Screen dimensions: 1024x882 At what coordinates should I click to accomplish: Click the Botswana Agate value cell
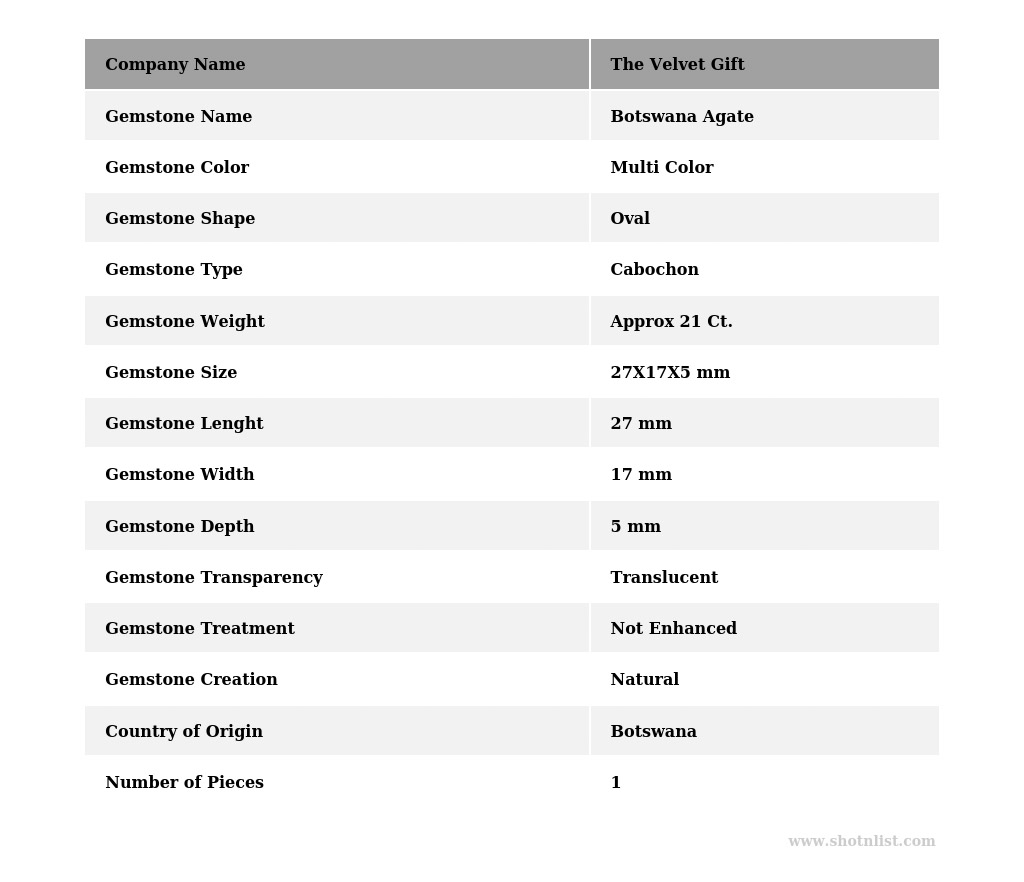[x=682, y=117]
